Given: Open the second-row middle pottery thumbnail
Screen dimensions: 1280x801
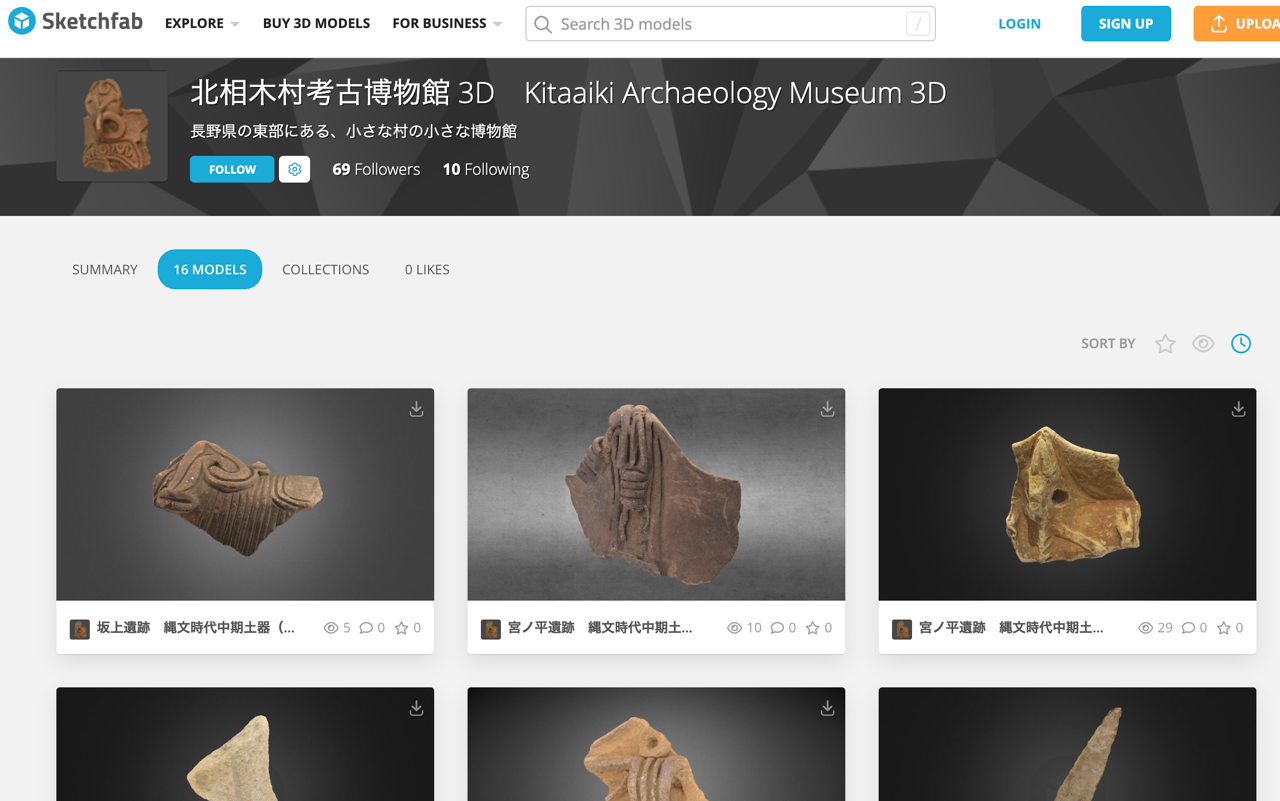Looking at the screenshot, I should tap(656, 744).
